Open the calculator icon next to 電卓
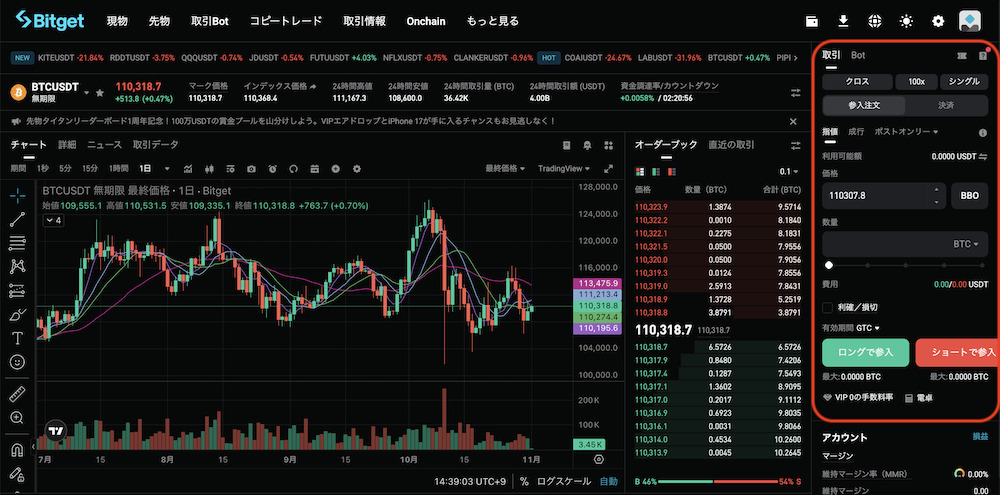Screen dimensions: 1000x495 point(908,397)
